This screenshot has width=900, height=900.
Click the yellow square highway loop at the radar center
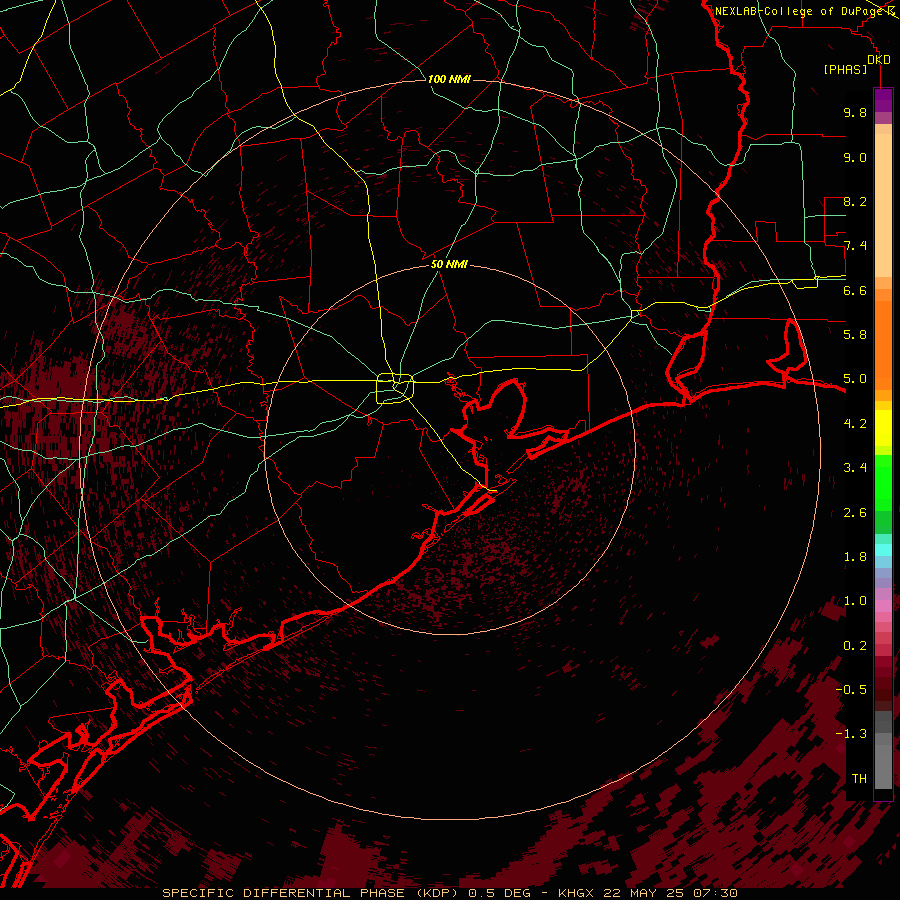(395, 388)
